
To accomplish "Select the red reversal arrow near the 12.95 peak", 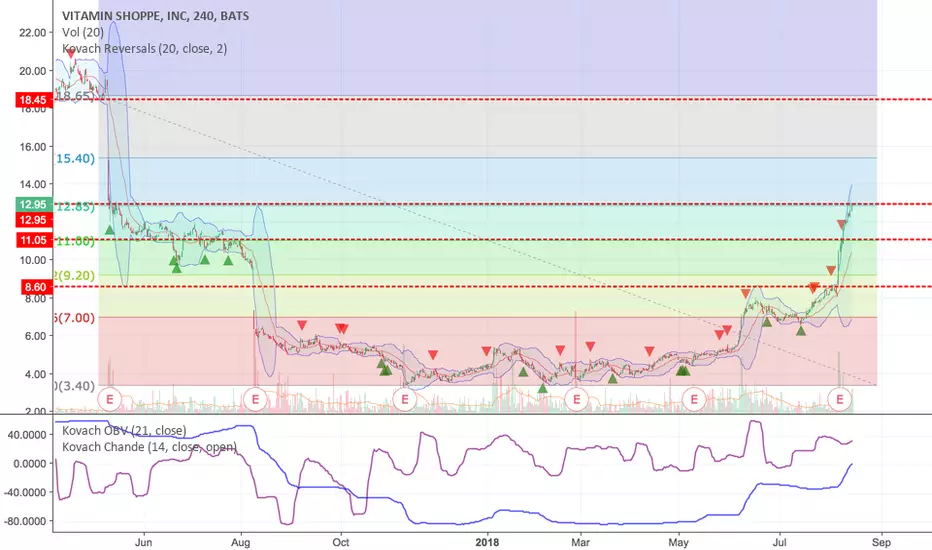I will coord(842,224).
